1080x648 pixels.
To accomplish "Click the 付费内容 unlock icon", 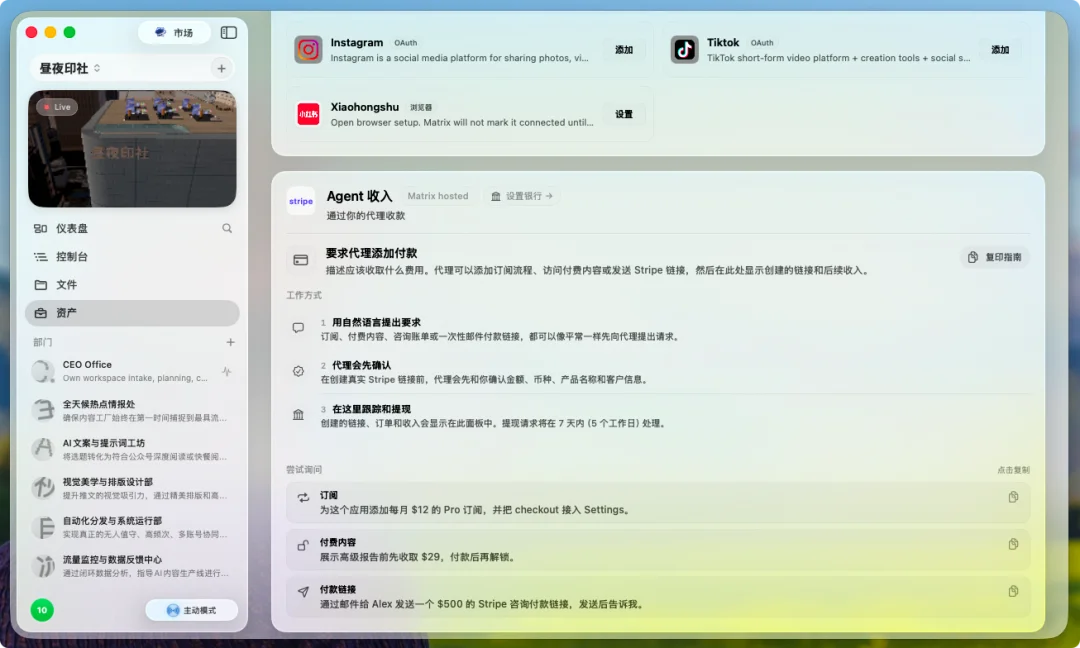I will coord(303,545).
